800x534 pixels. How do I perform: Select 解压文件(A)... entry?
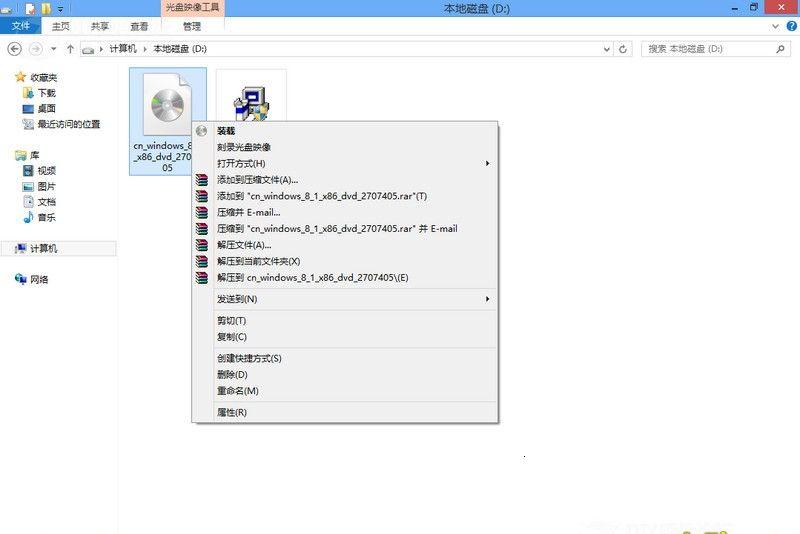(244, 245)
